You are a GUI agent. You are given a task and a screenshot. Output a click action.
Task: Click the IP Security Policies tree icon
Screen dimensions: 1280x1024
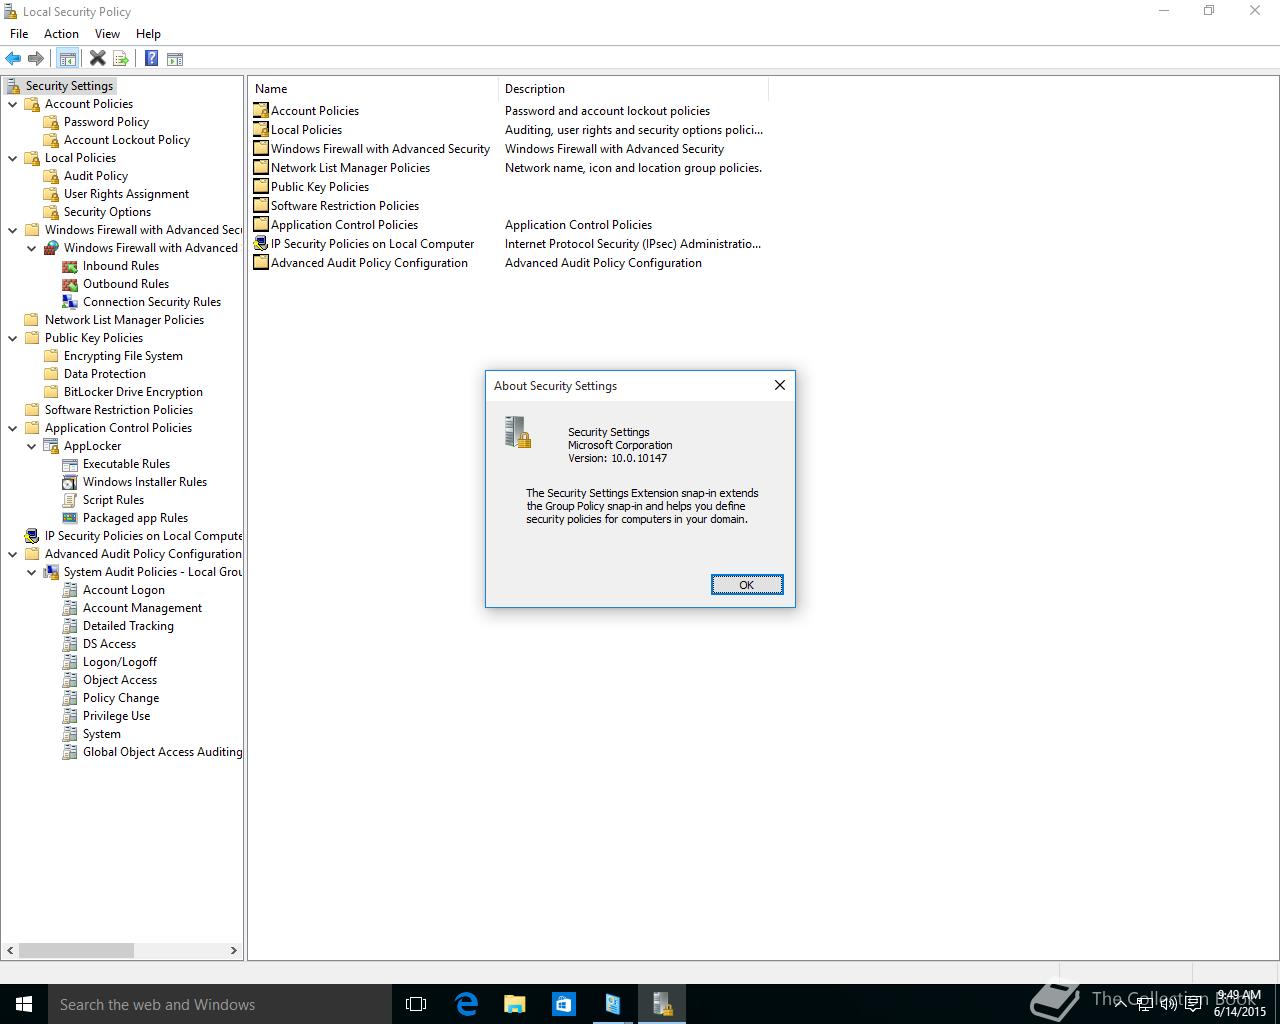tap(32, 536)
